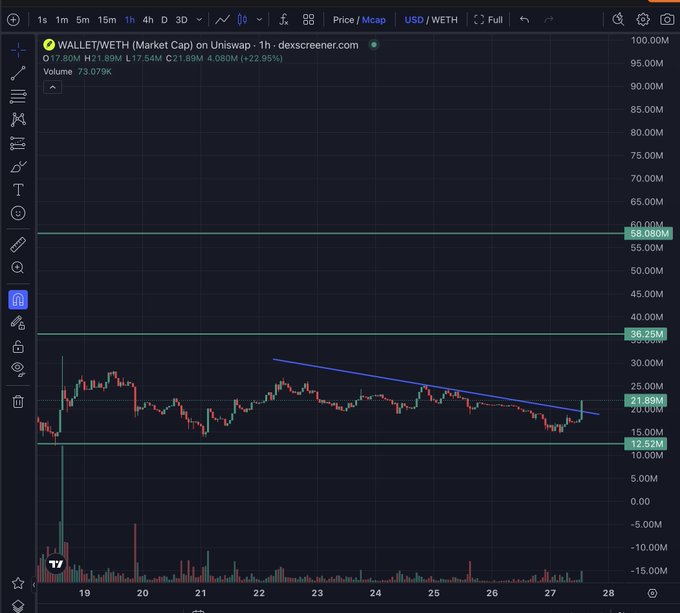Enter Full screen mode
Screen dimensions: 680x613
point(489,20)
